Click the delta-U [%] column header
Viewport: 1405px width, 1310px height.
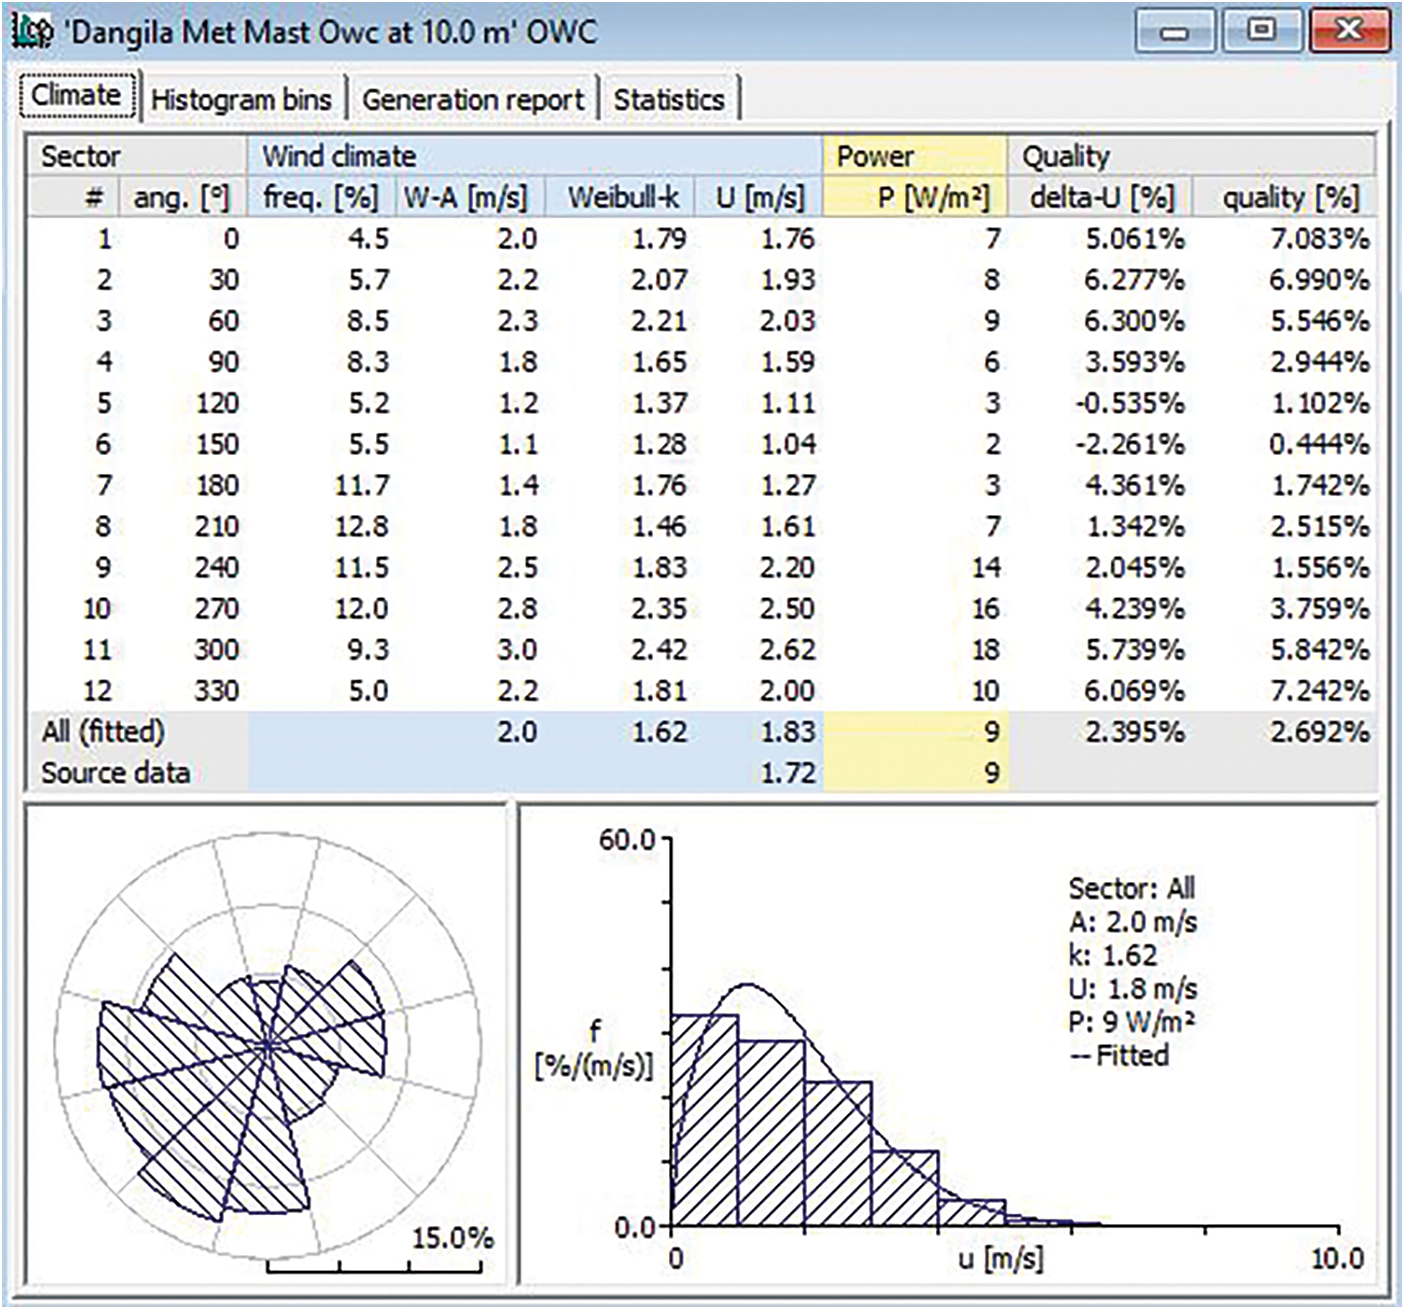coord(1101,198)
